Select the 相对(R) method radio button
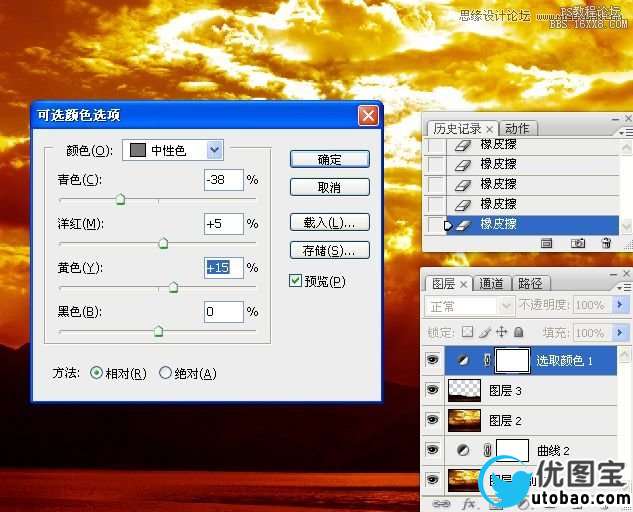The image size is (633, 512). [96, 373]
